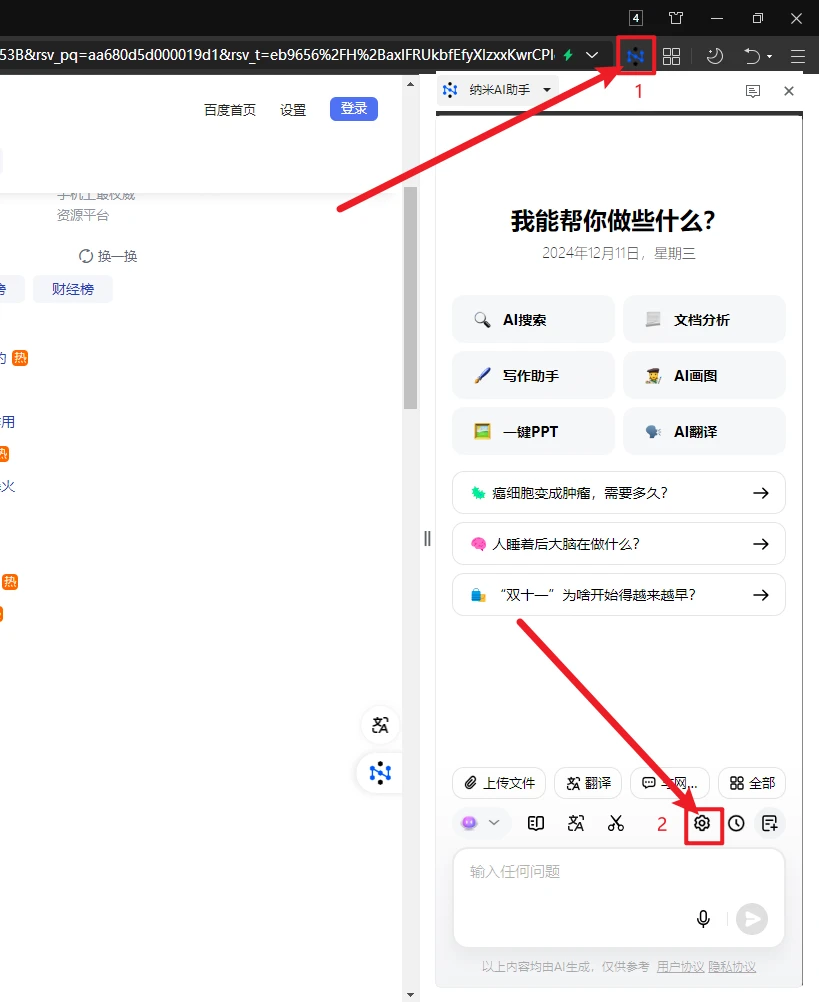Click the 百度首页 link

tap(230, 110)
